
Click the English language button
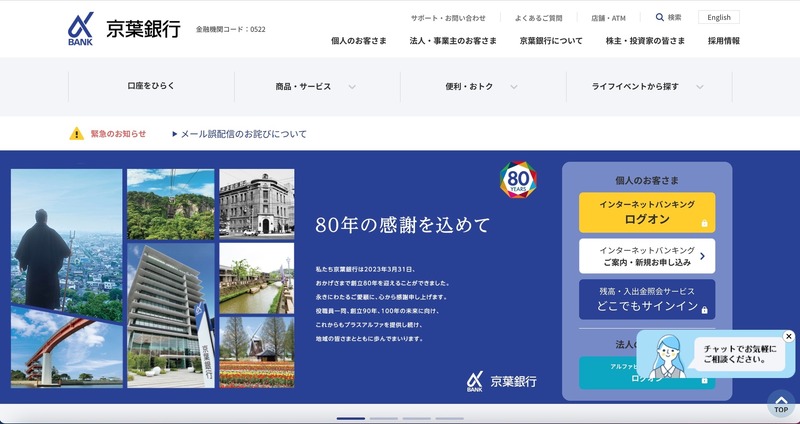tap(719, 17)
